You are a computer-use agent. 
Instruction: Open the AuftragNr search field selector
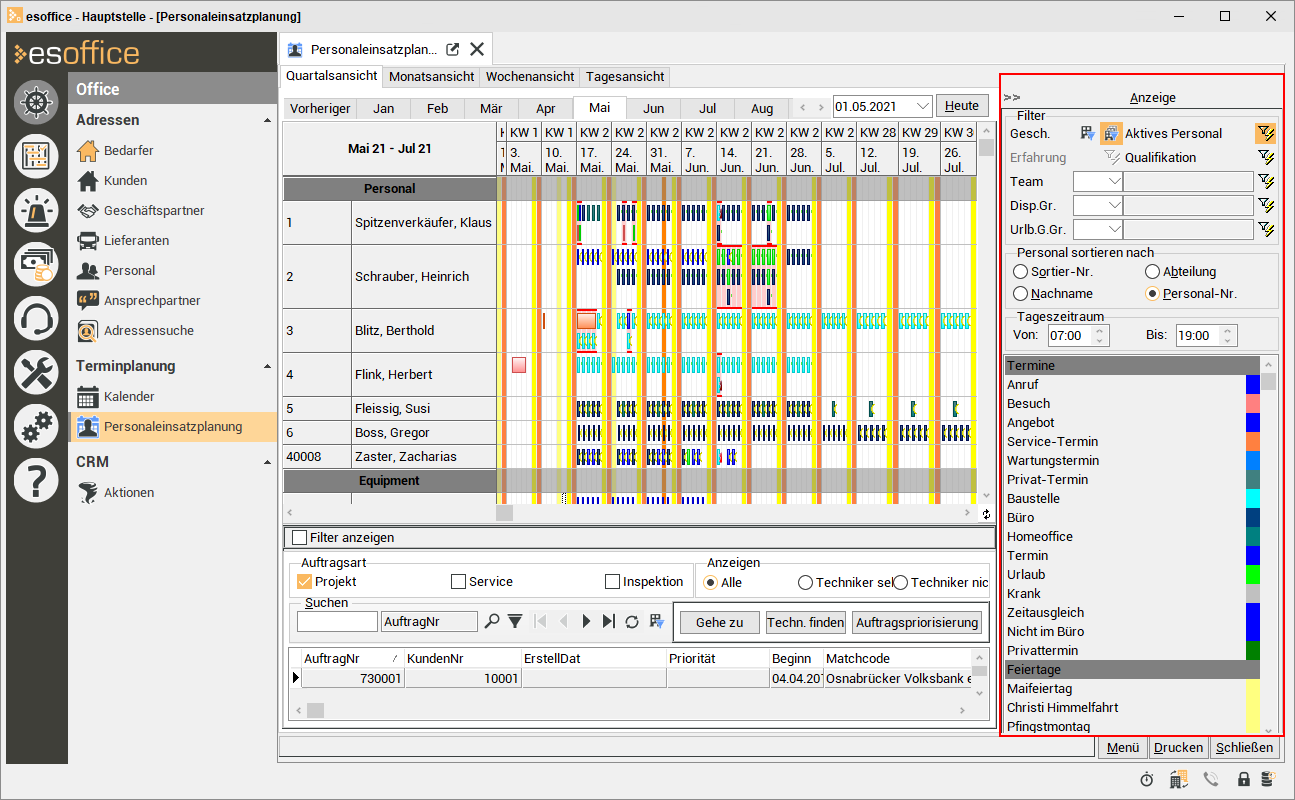(429, 622)
